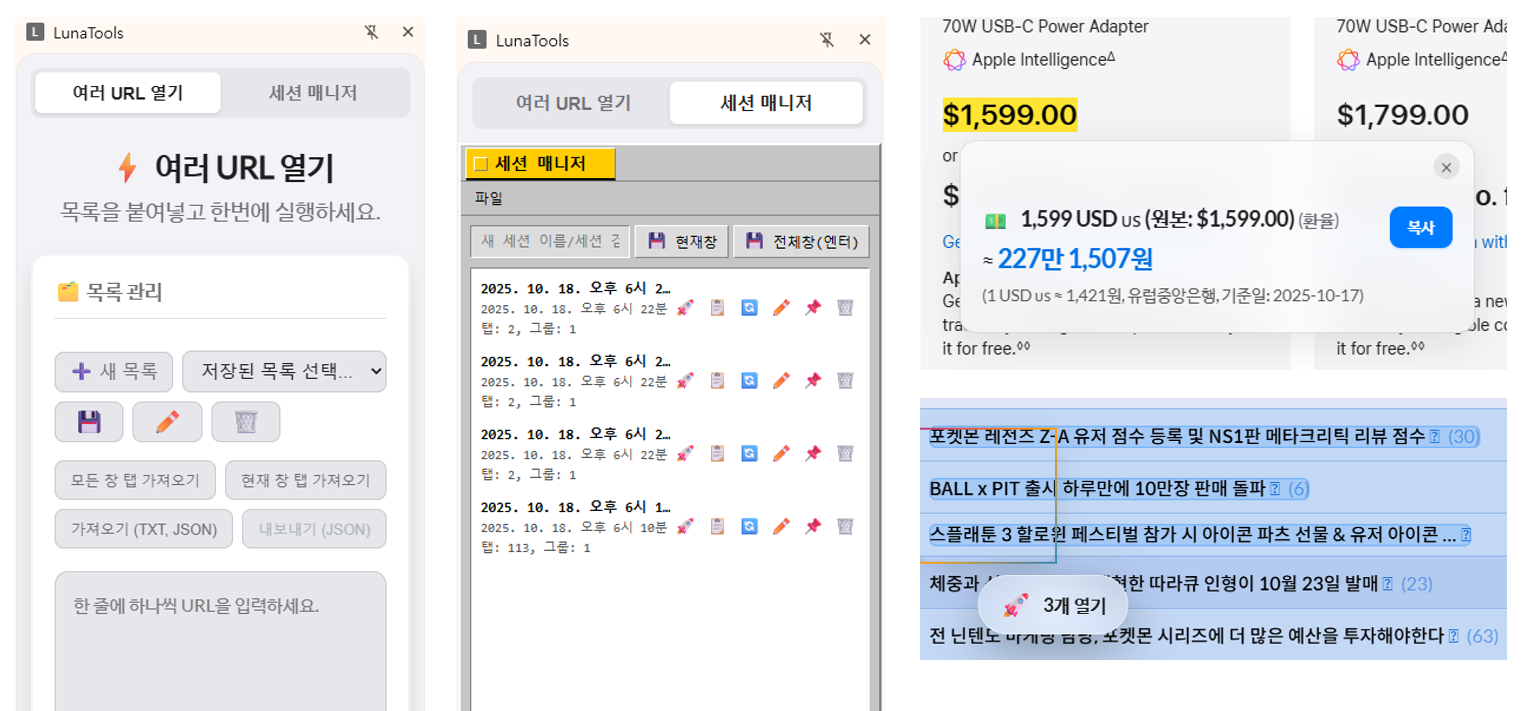Screen dimensions: 1532x711
Task: Toggle pin icon of the 목록 관리 LunaTools window
Action: [371, 32]
